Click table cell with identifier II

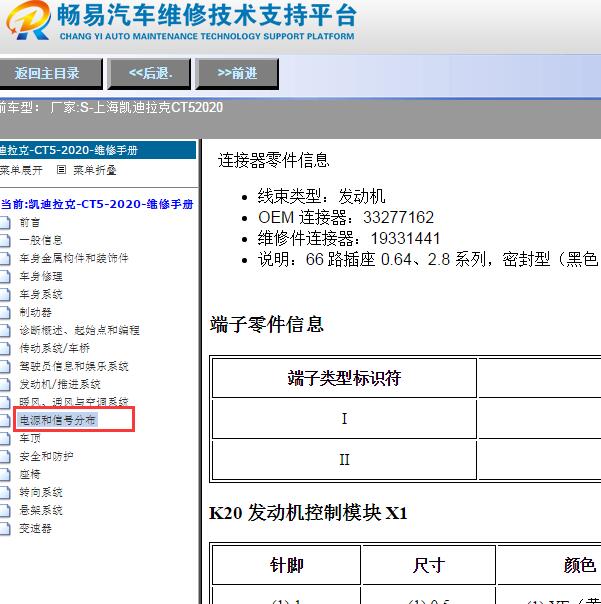pyautogui.click(x=344, y=460)
